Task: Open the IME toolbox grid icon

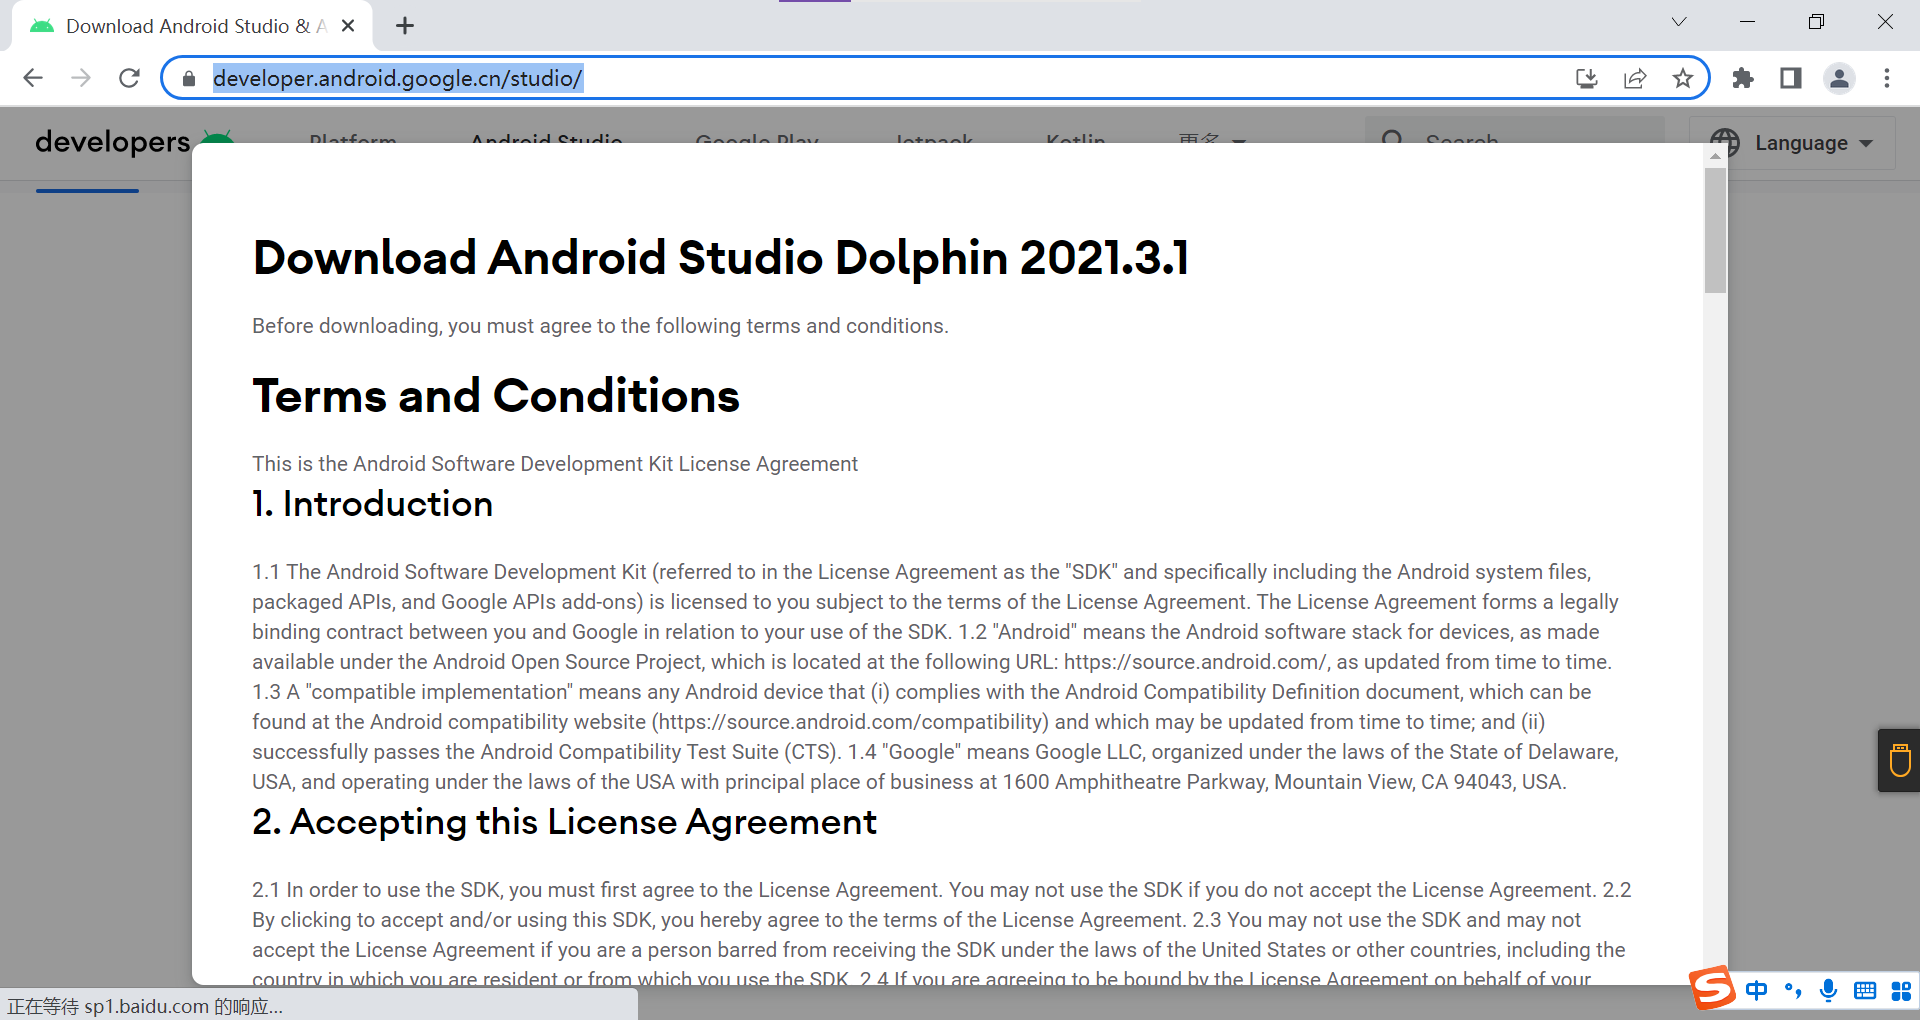Action: pos(1901,990)
